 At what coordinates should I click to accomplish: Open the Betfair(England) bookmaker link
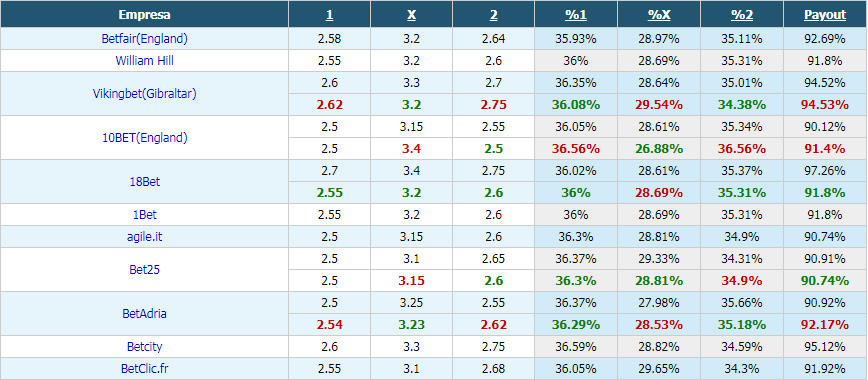click(x=144, y=39)
